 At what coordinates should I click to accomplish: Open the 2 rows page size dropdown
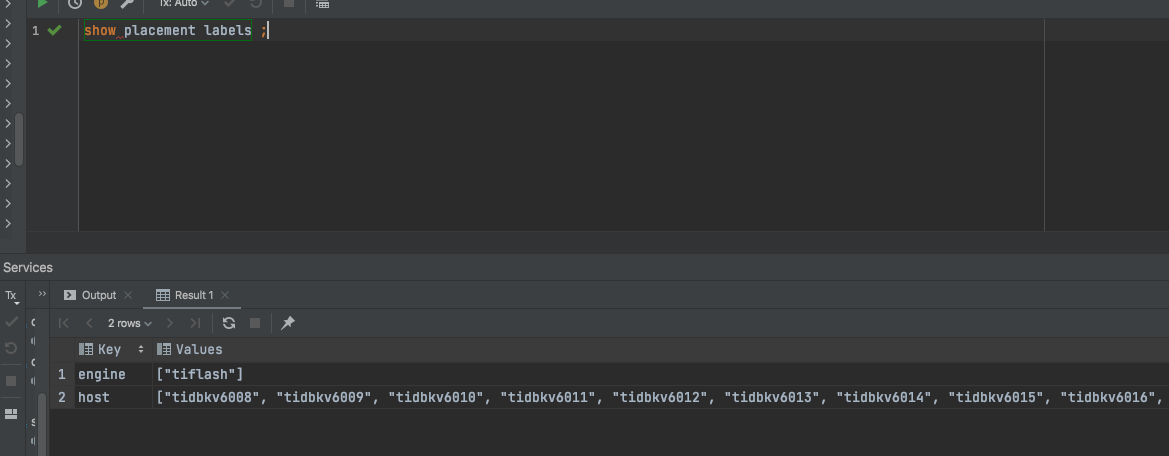(130, 323)
